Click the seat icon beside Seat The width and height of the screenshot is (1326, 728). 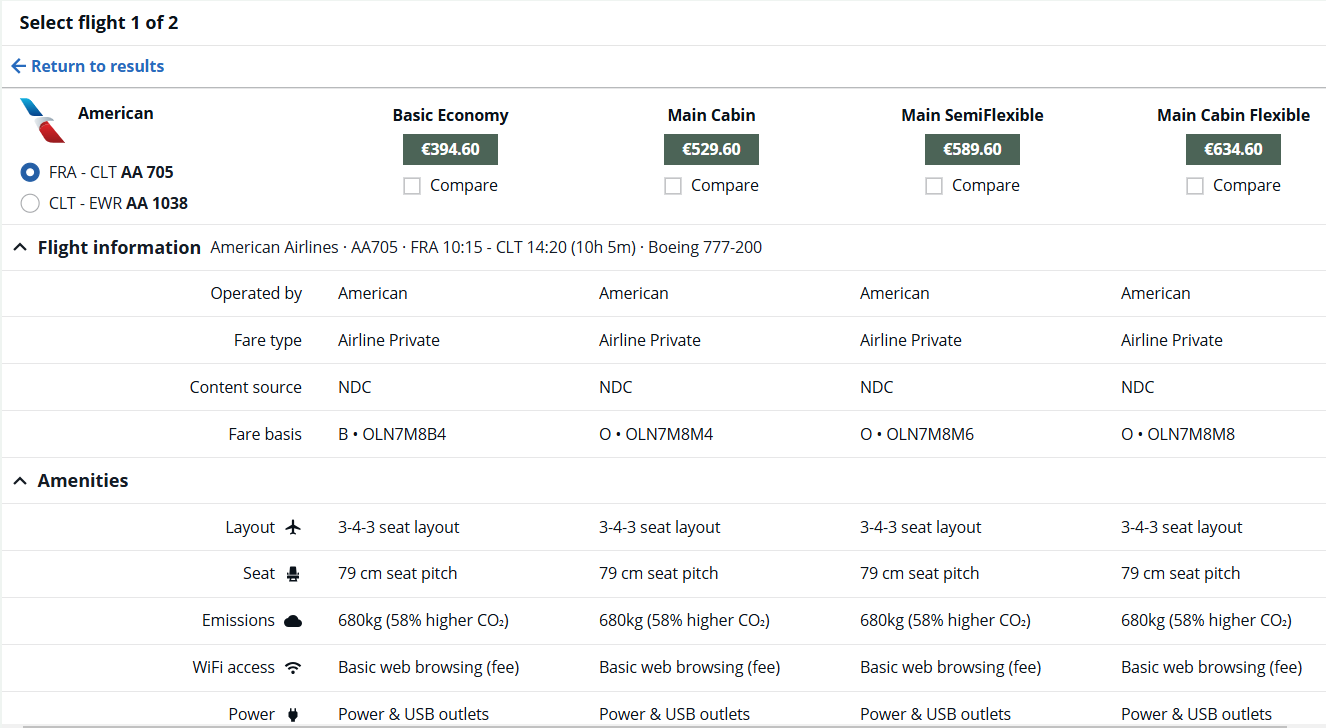293,574
